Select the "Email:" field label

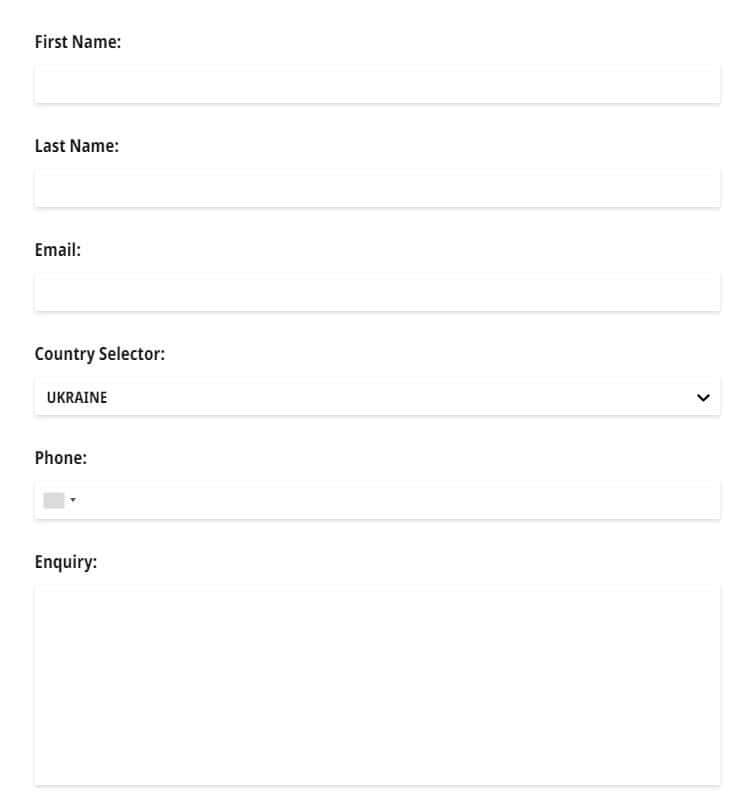click(57, 250)
